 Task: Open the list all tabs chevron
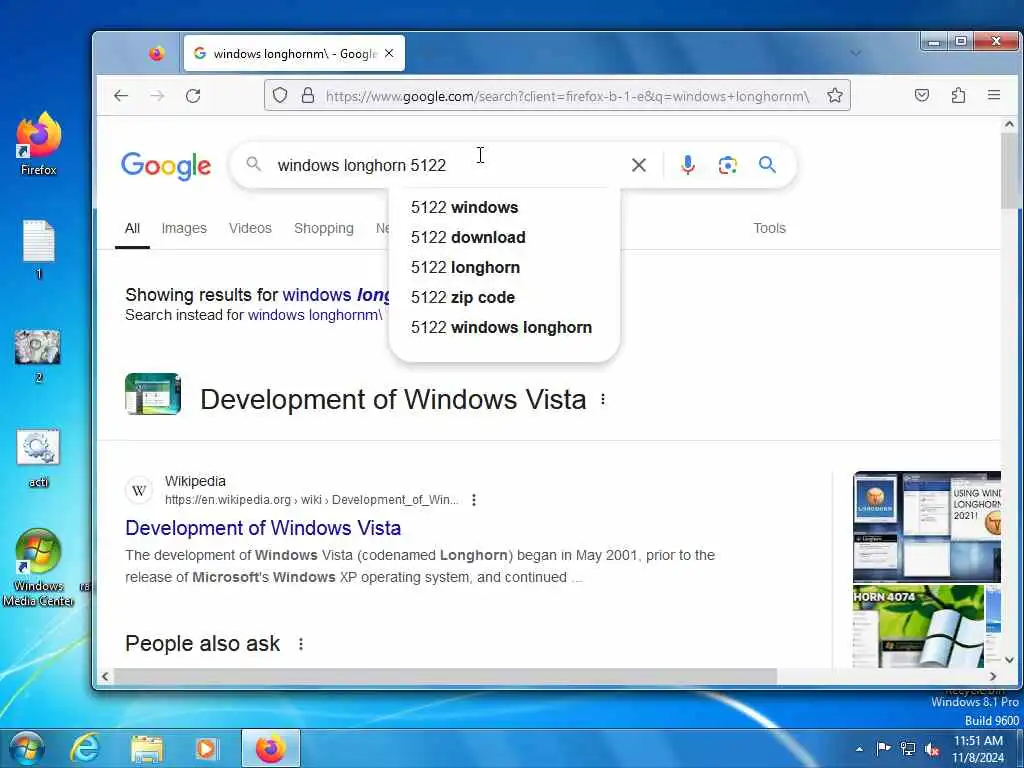856,53
